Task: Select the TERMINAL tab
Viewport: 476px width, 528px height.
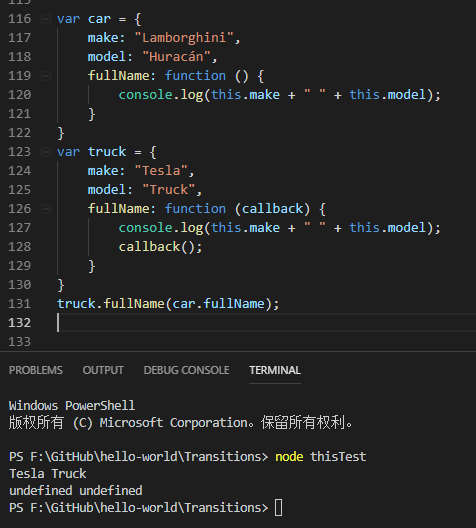Action: click(x=275, y=370)
